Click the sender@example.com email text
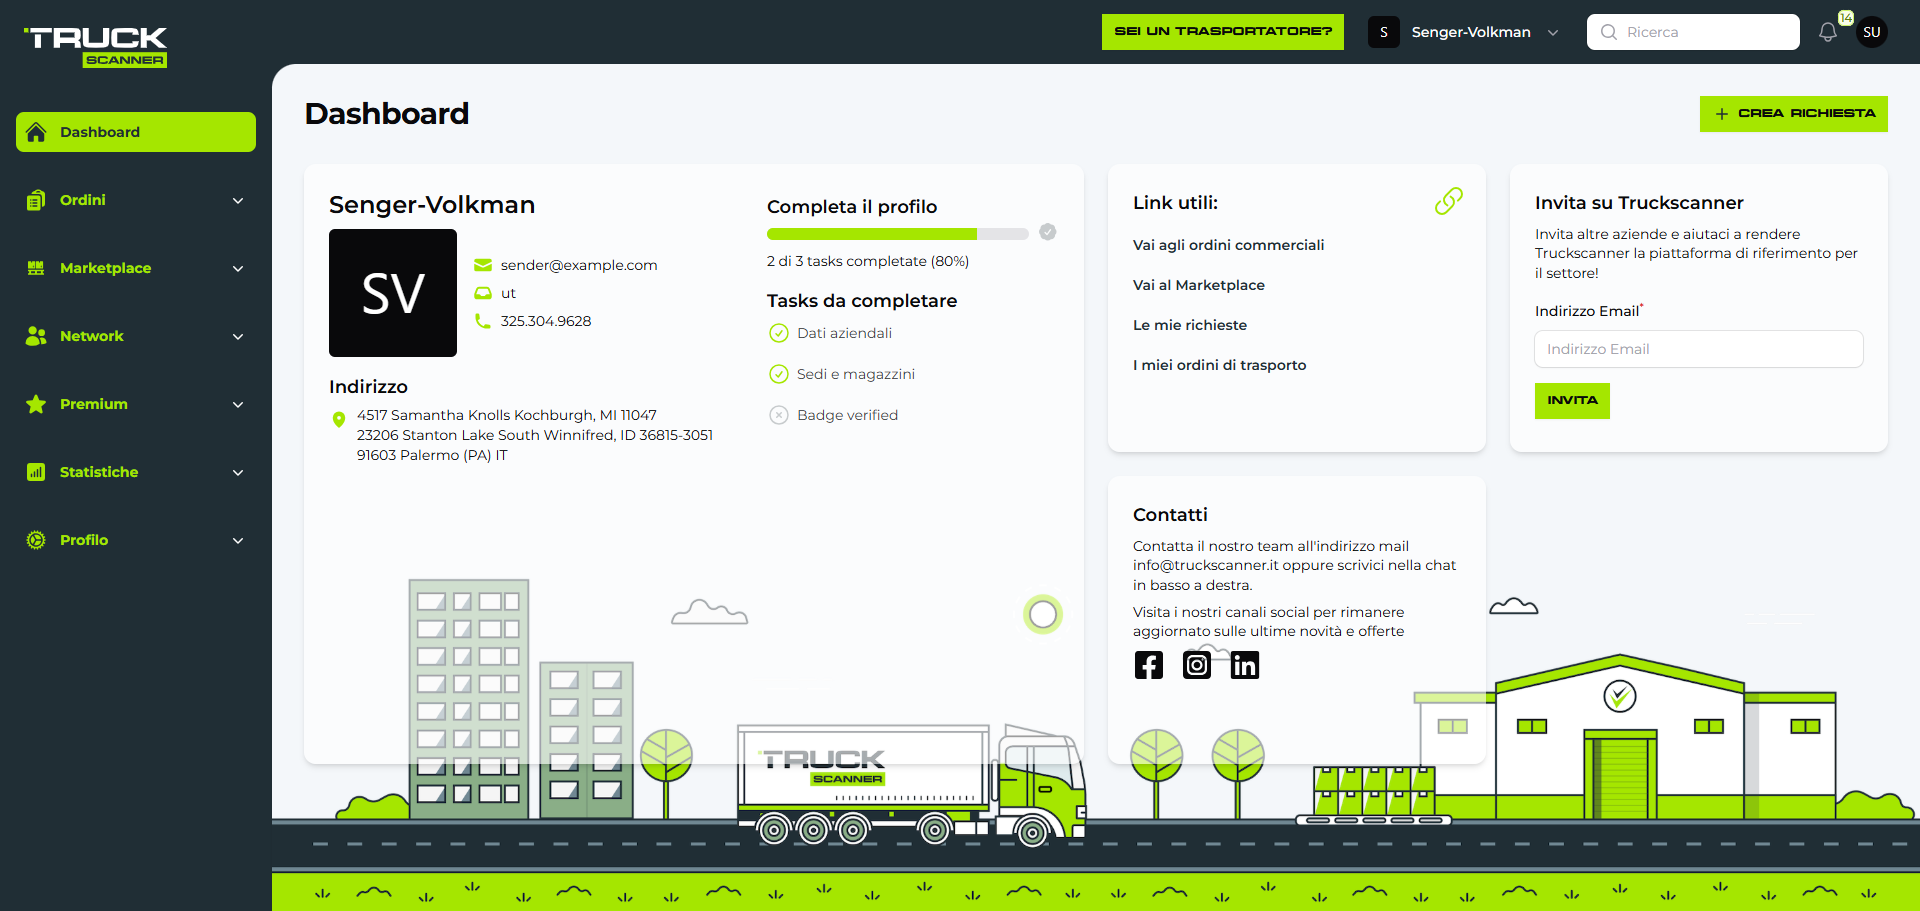Viewport: 1920px width, 911px height. click(x=579, y=265)
